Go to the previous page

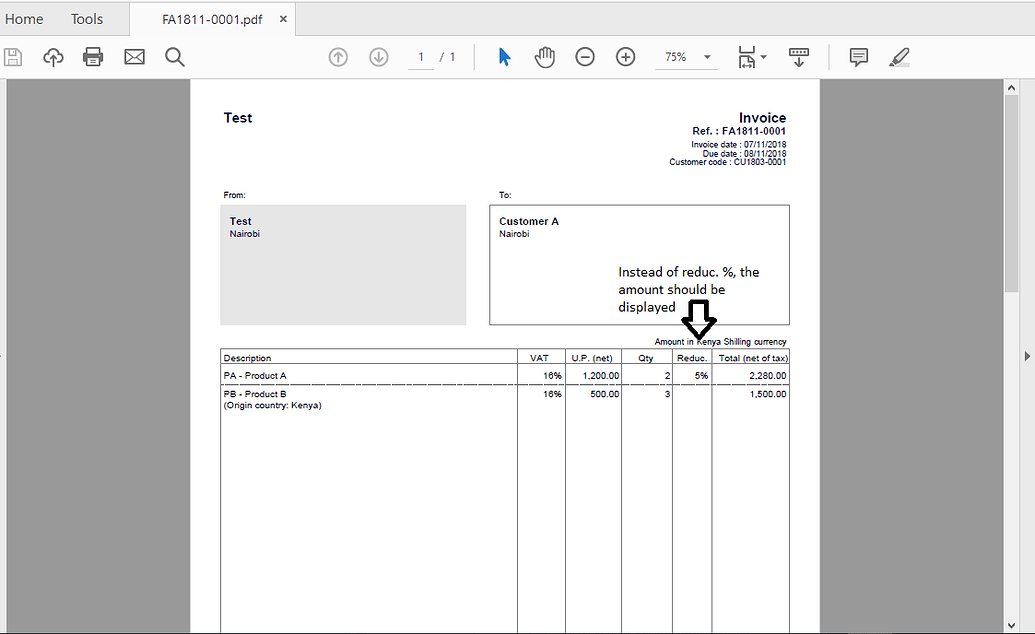click(338, 57)
